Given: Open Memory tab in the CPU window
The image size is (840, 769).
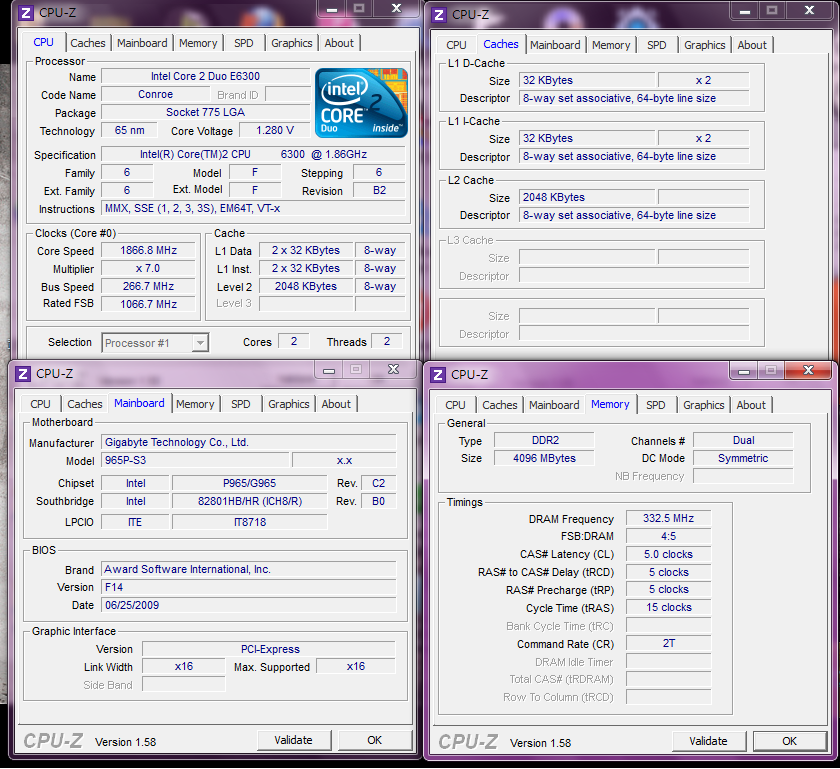Looking at the screenshot, I should tap(198, 43).
